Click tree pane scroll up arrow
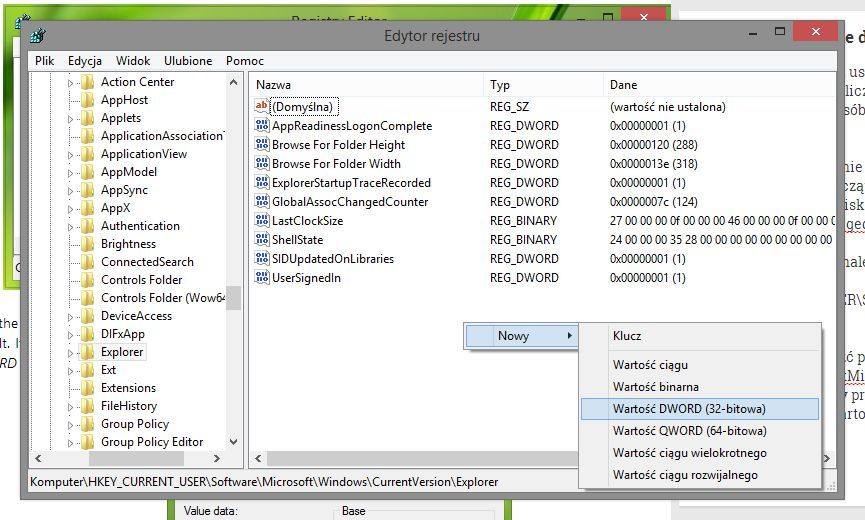Image resolution: width=865 pixels, height=520 pixels. tap(233, 82)
